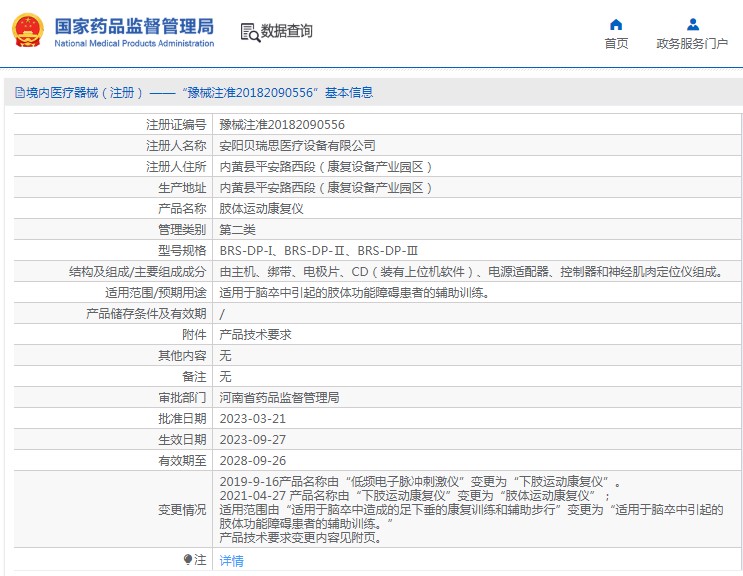This screenshot has height=576, width=743.
Task: Click the 生效日期 label
Action: pos(182,440)
